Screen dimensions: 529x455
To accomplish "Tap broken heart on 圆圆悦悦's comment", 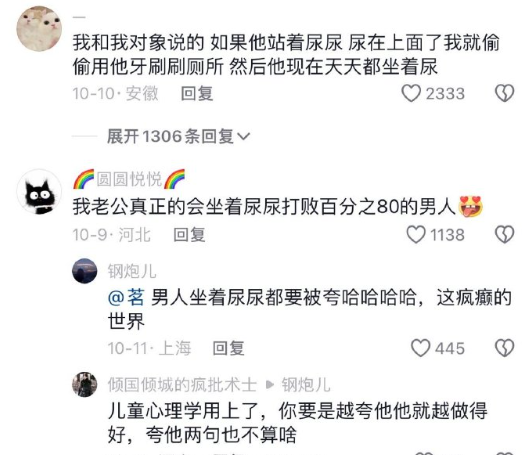I will 504,234.
